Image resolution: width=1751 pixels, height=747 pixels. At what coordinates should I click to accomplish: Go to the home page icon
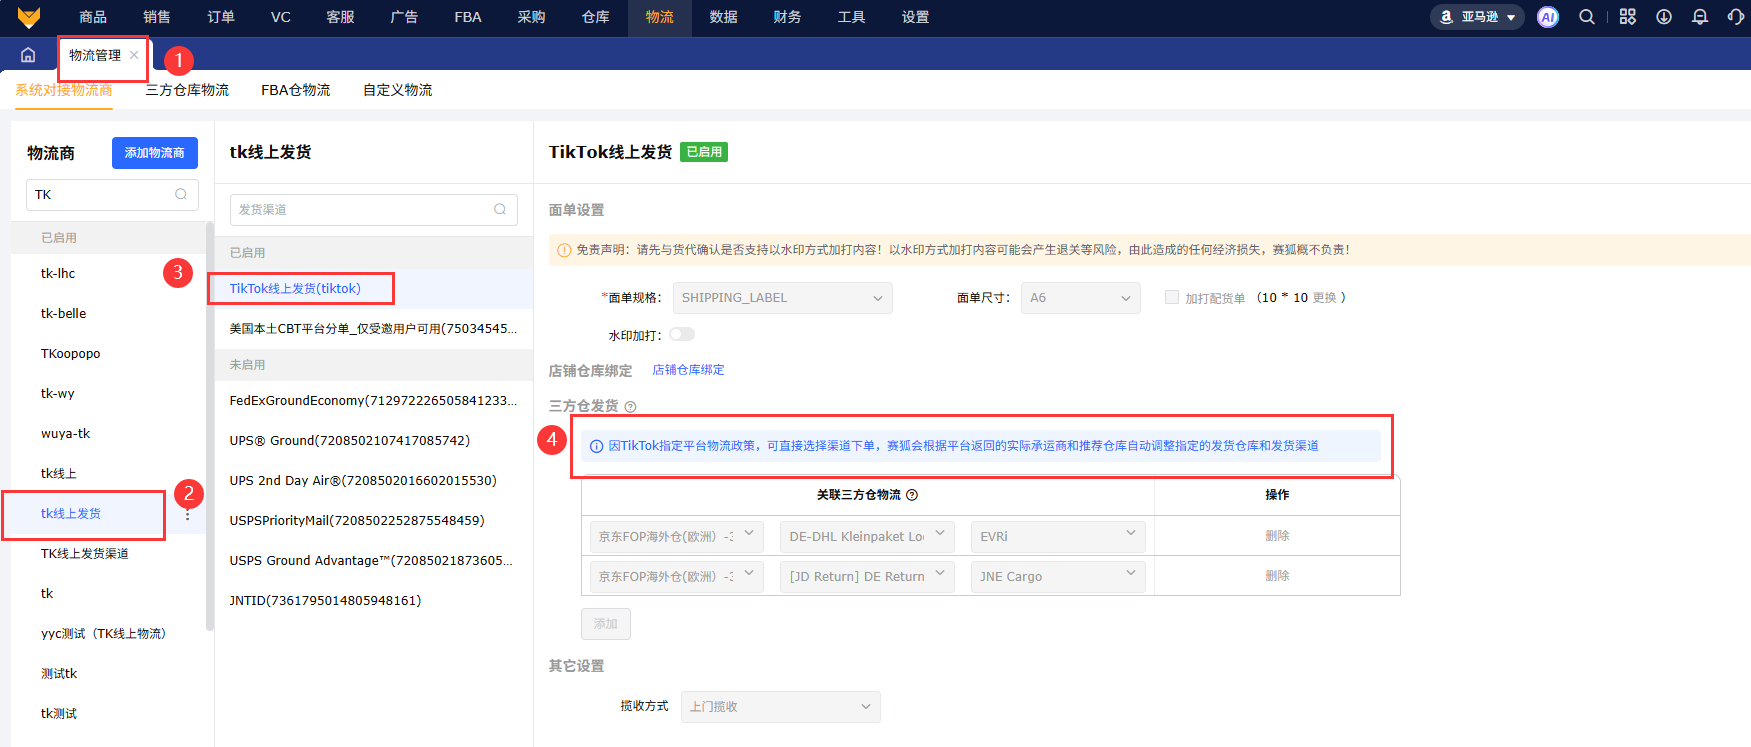click(x=28, y=55)
